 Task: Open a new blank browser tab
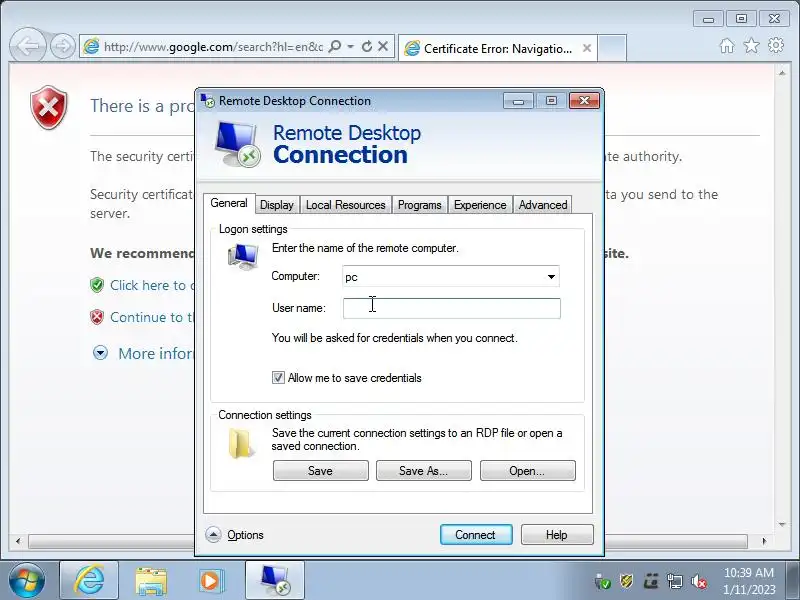612,48
